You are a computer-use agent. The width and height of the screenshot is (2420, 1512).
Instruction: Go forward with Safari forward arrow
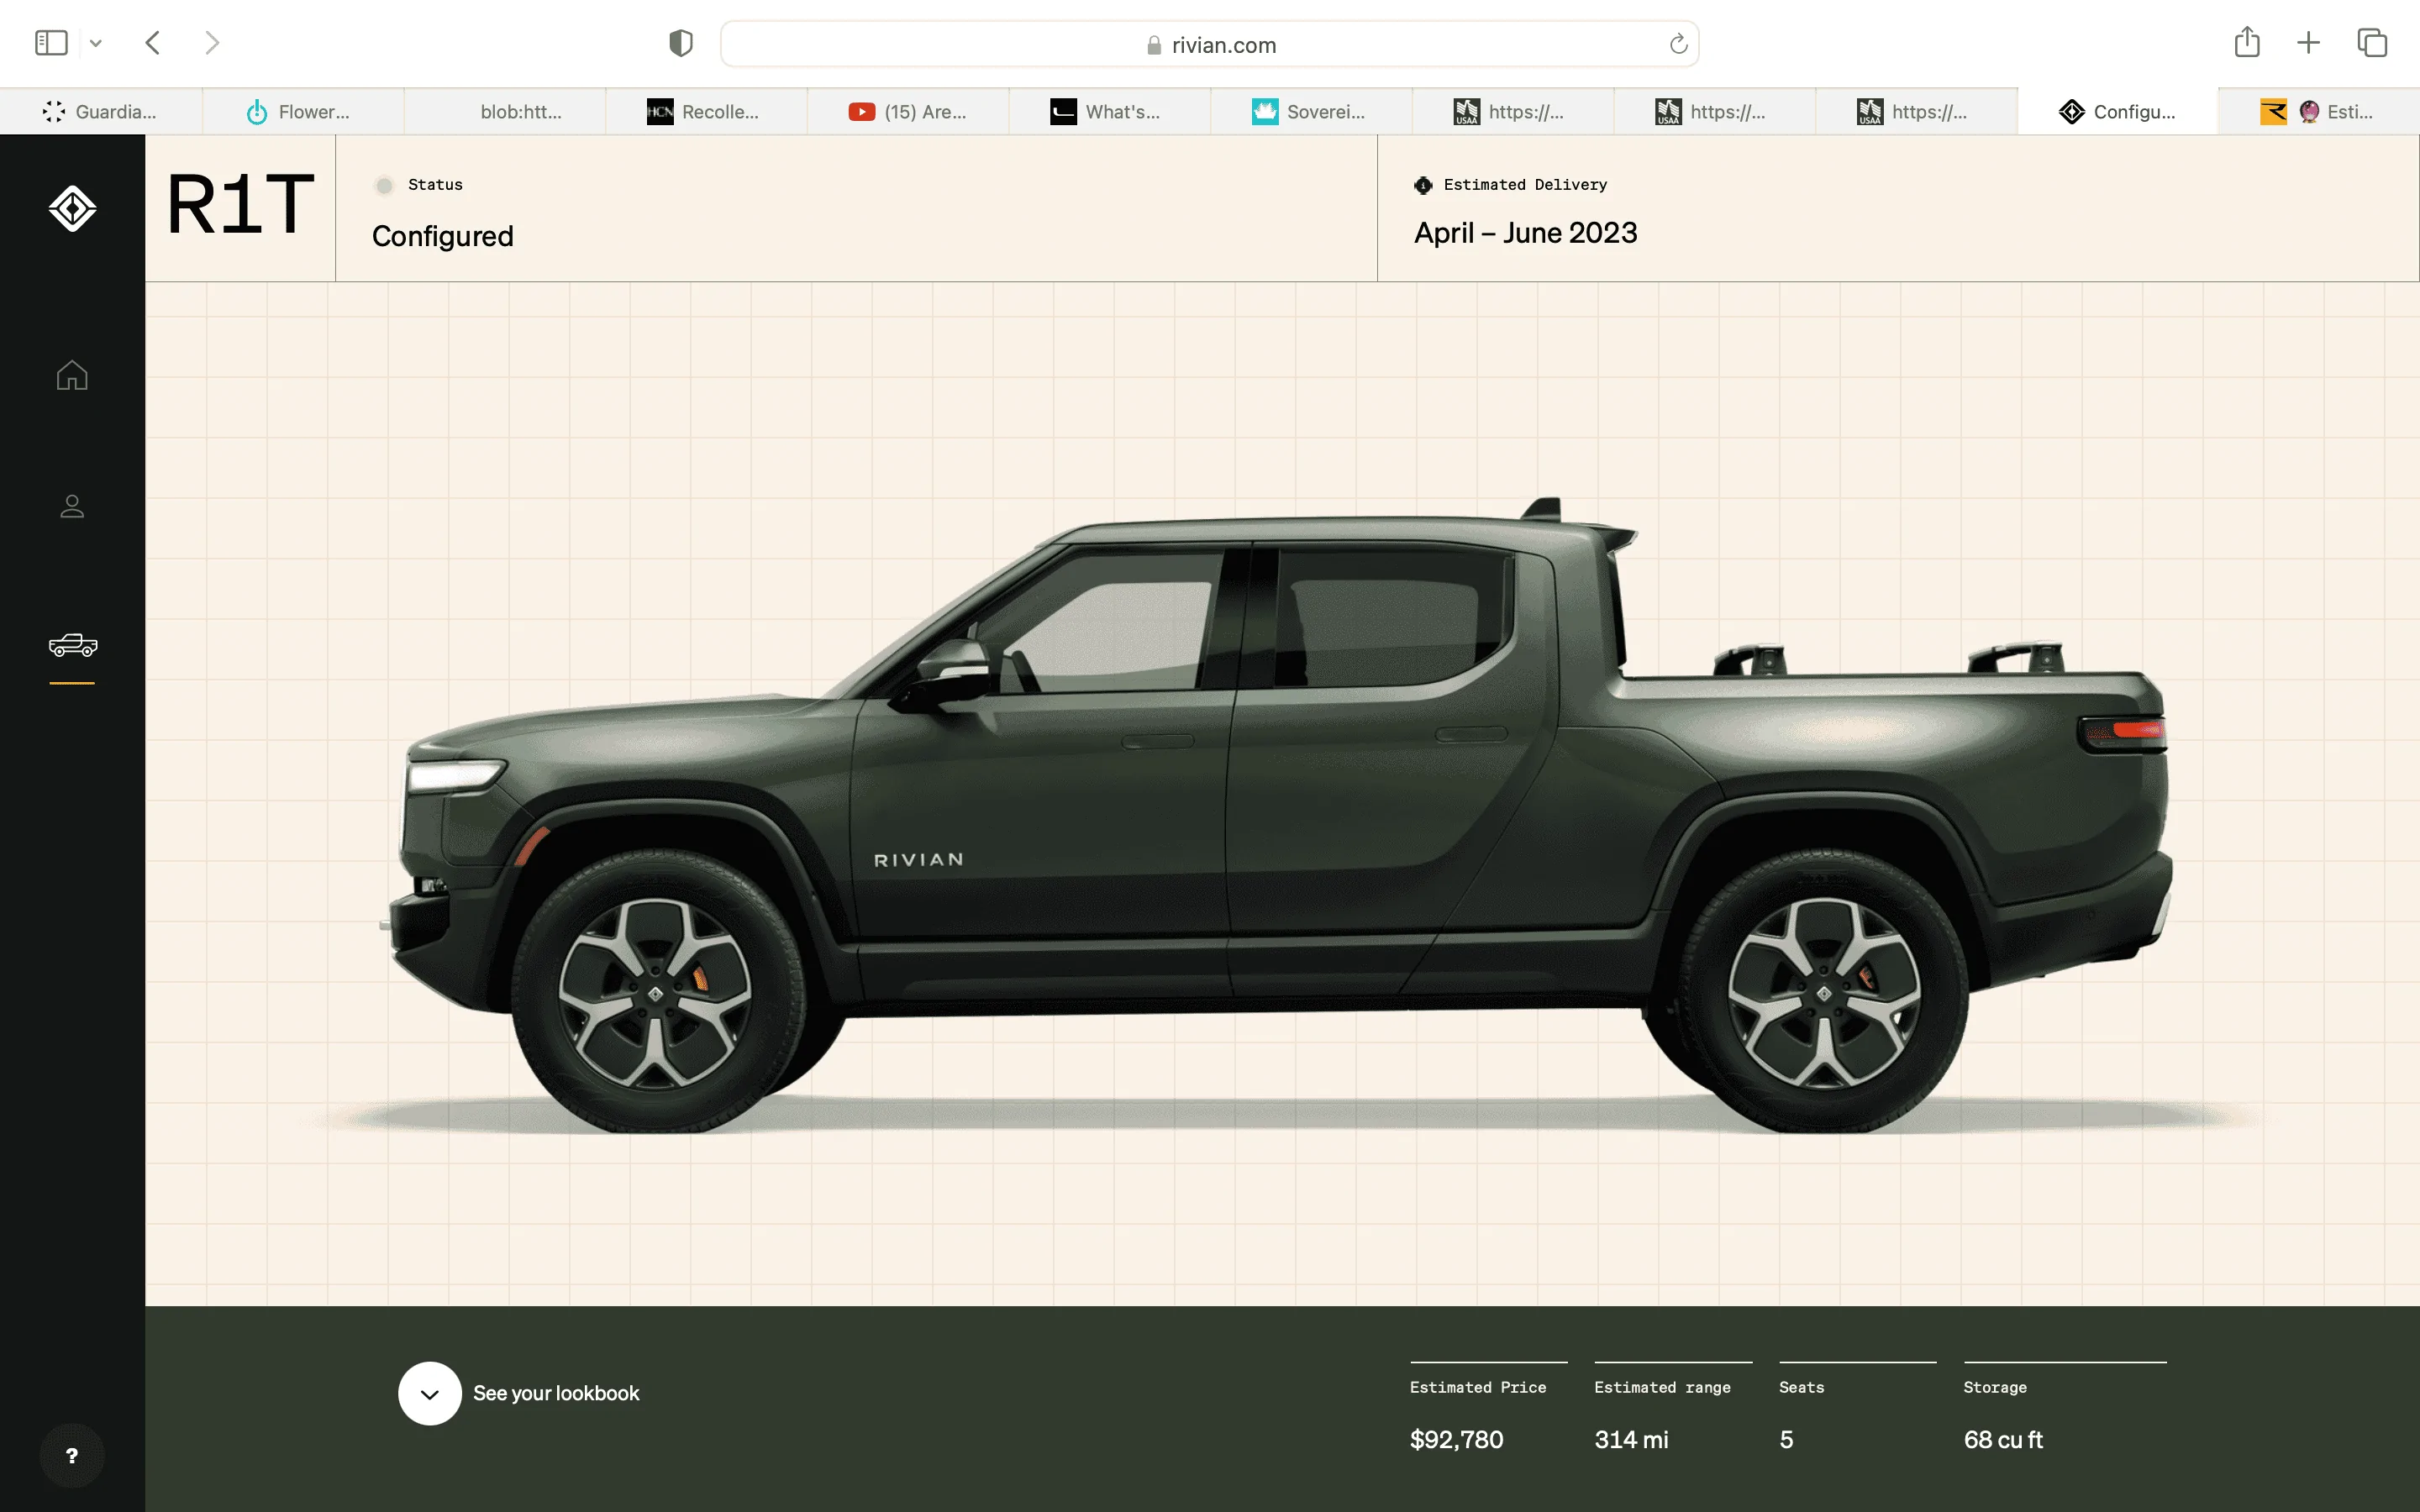(212, 43)
